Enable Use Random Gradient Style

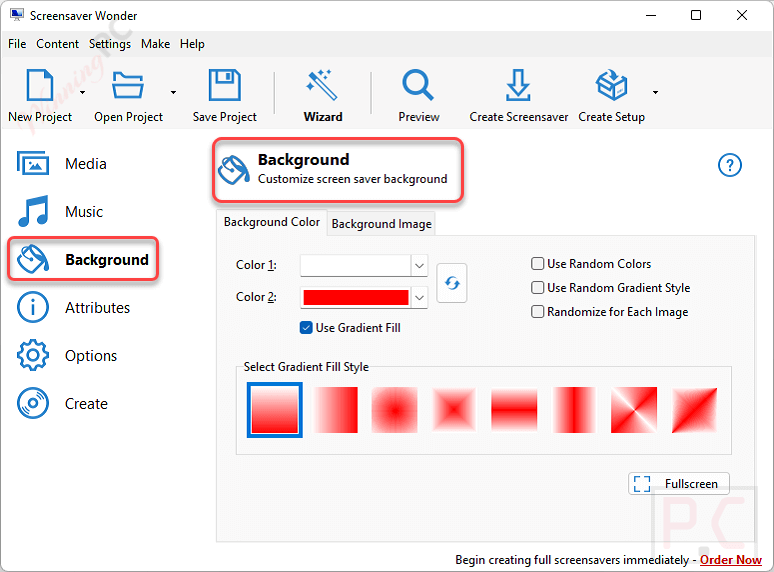pos(538,287)
